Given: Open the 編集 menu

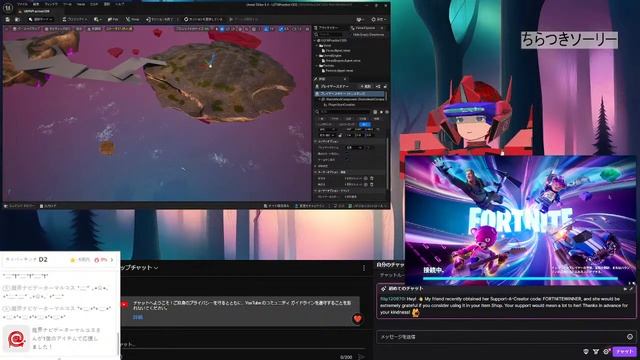Looking at the screenshot, I should 36,4.
